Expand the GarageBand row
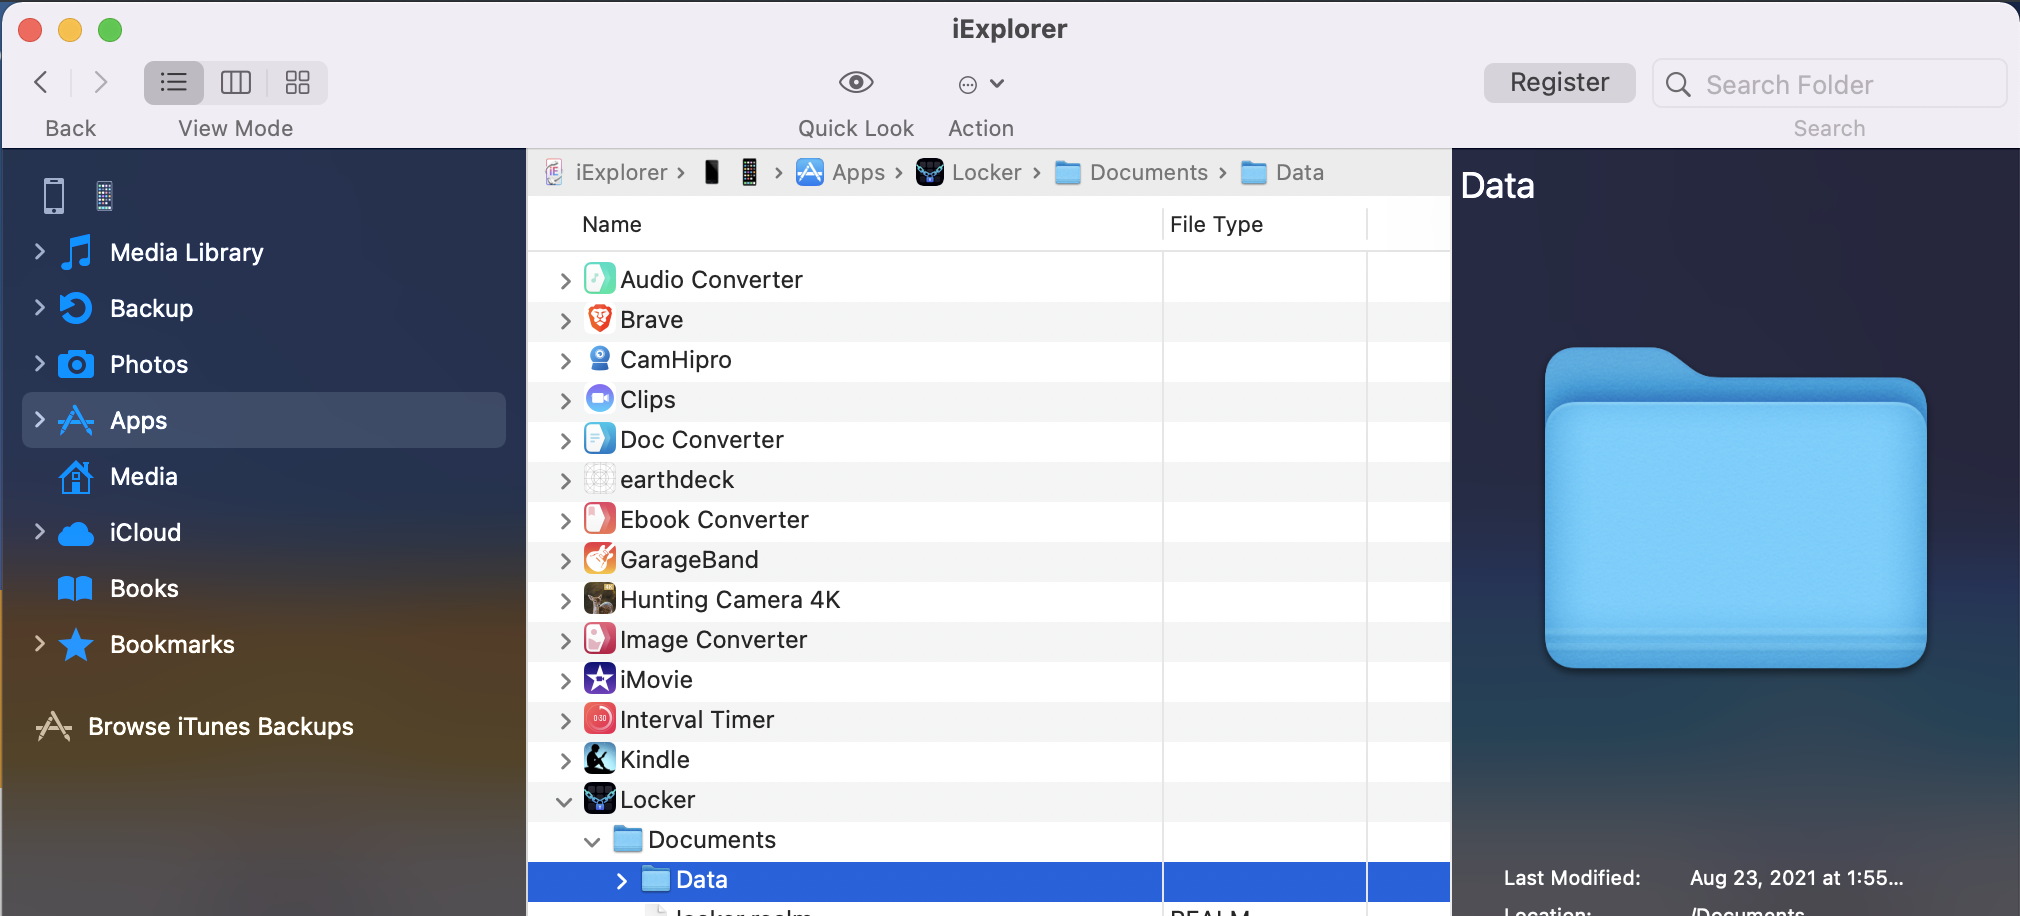Screen dimensions: 2020x916 click(x=565, y=561)
